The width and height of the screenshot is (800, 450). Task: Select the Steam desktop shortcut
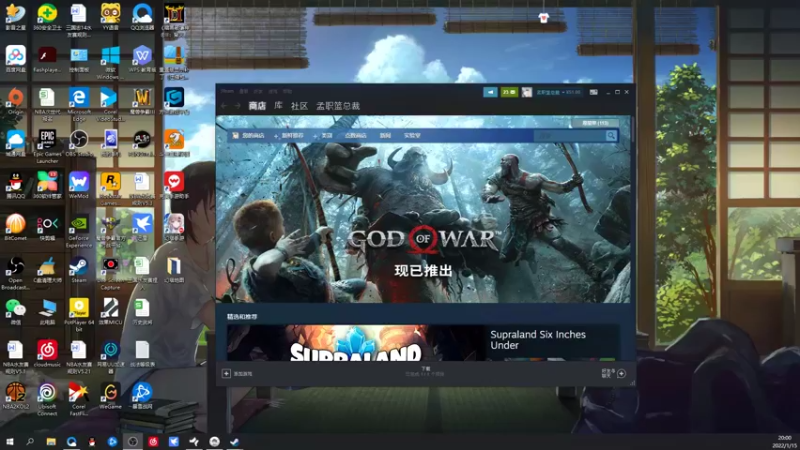(x=79, y=270)
